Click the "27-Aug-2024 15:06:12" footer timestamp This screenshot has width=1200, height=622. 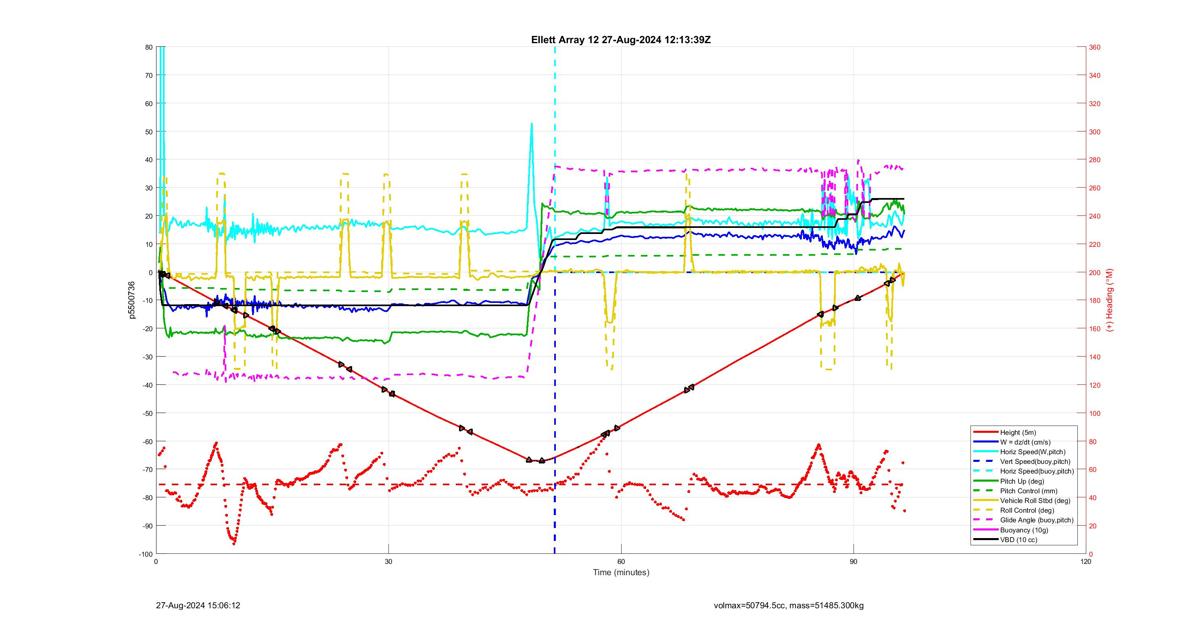pos(198,605)
